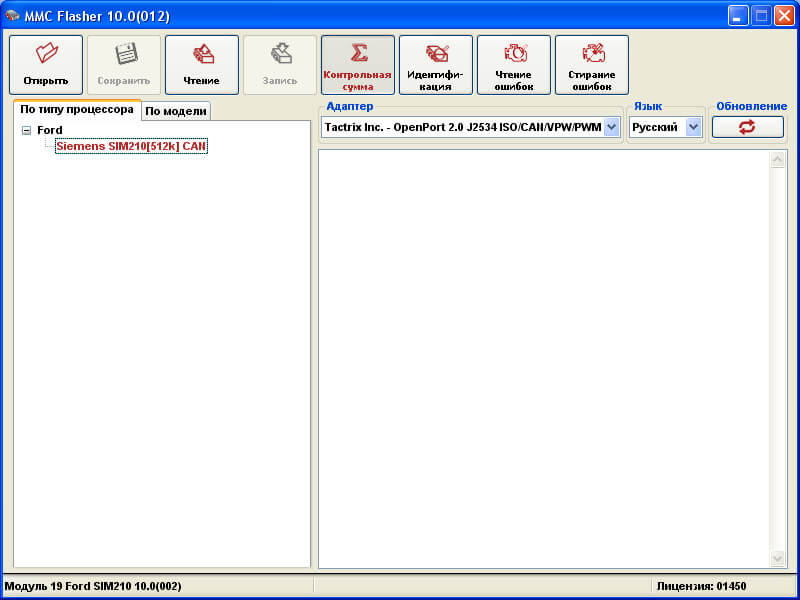The image size is (800, 600).
Task: Click inside the empty log output area
Action: tap(544, 359)
